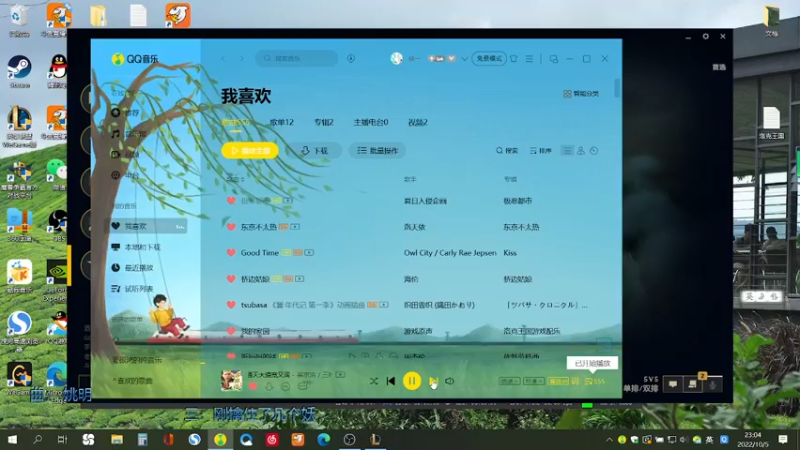Open more options for the playing song

pyautogui.click(x=285, y=387)
